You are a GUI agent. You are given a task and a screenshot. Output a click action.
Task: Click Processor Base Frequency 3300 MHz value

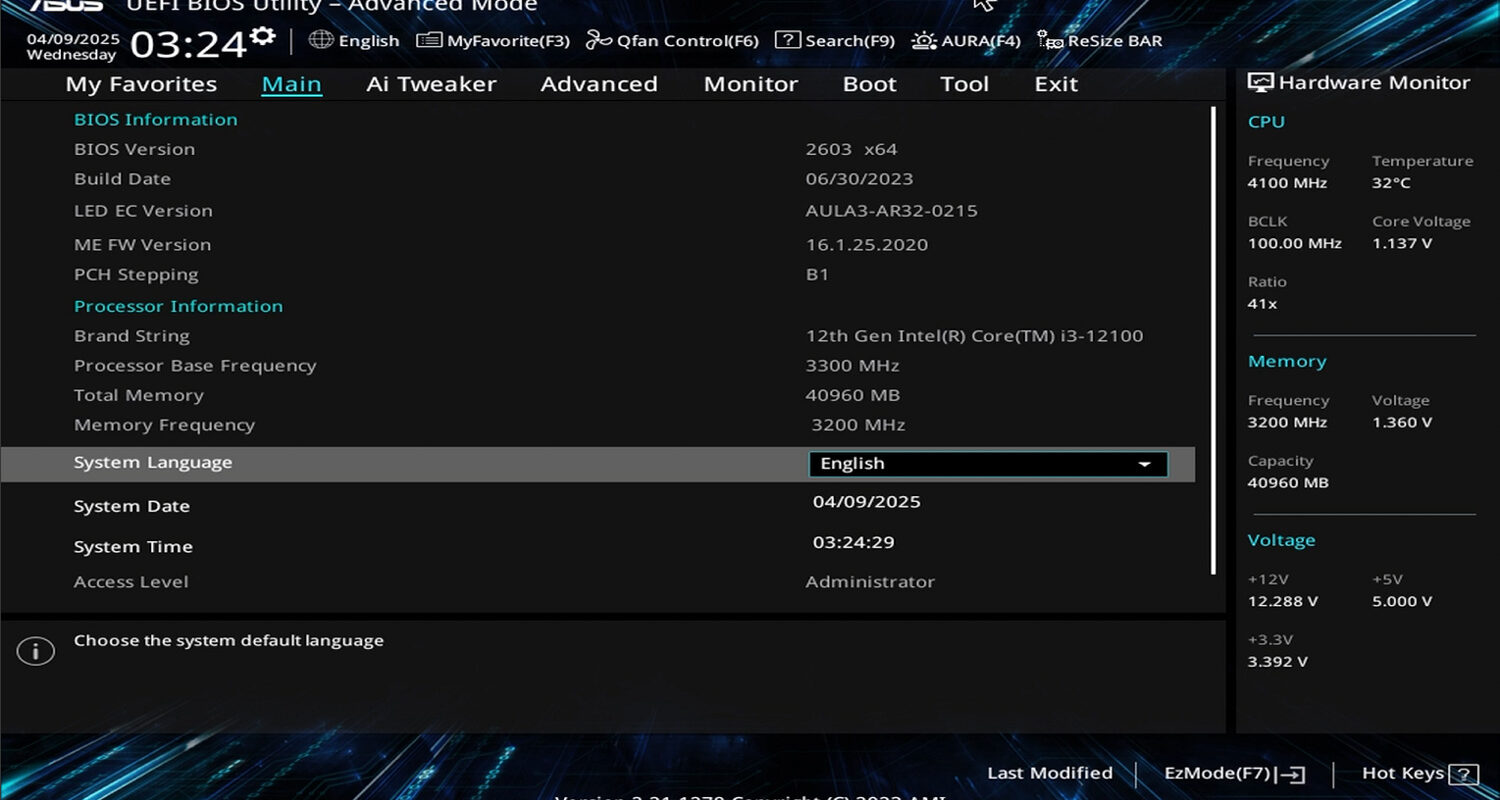[852, 366]
